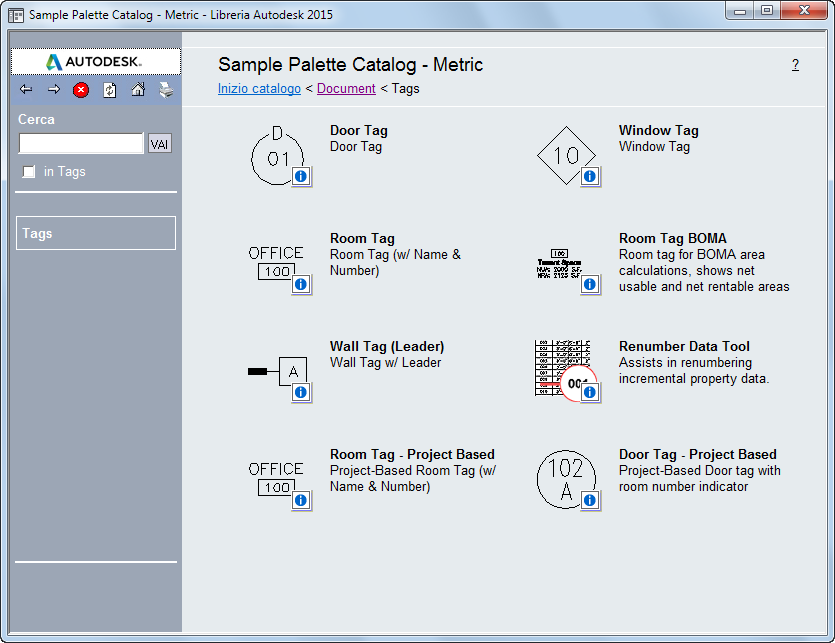This screenshot has height=643, width=835.
Task: Open info badge on Room Tag
Action: point(301,284)
